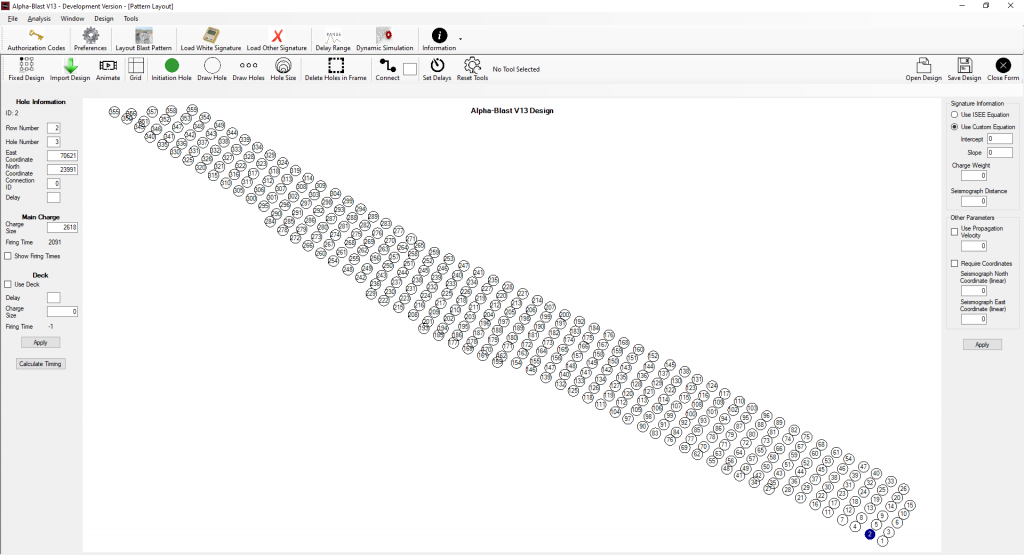Select Use Custom Equation radio button

tap(954, 127)
